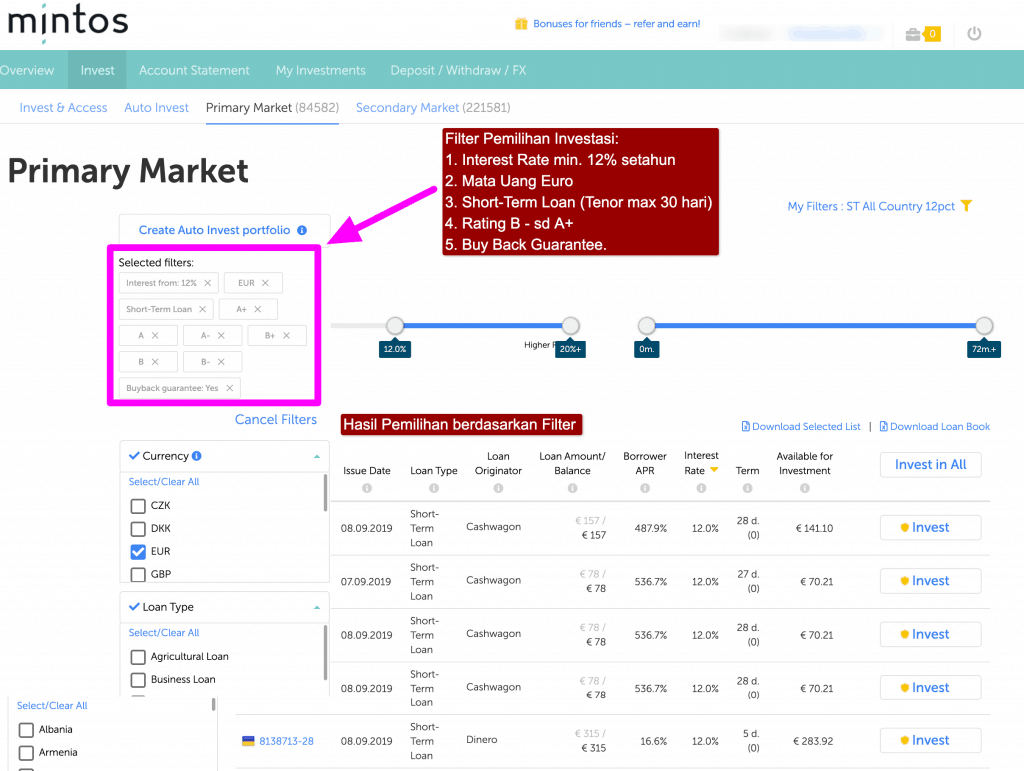Click the Cancel Filters link

click(x=275, y=419)
